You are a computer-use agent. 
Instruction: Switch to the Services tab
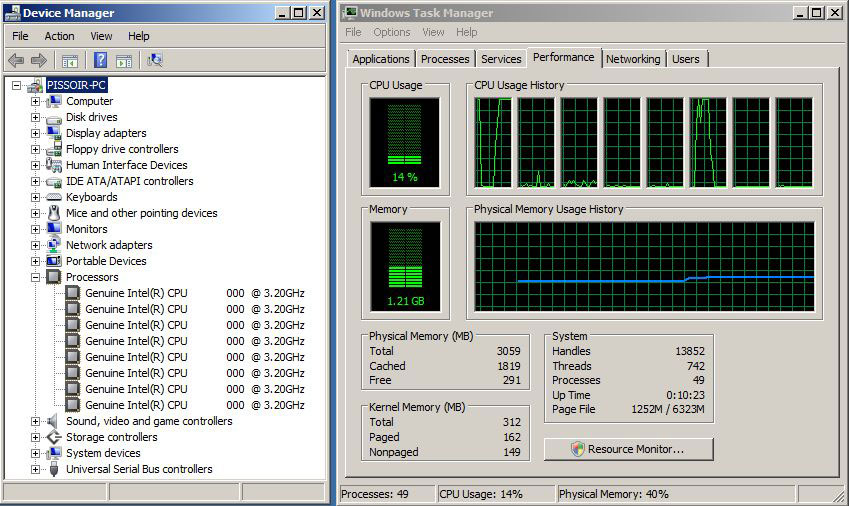pos(501,59)
